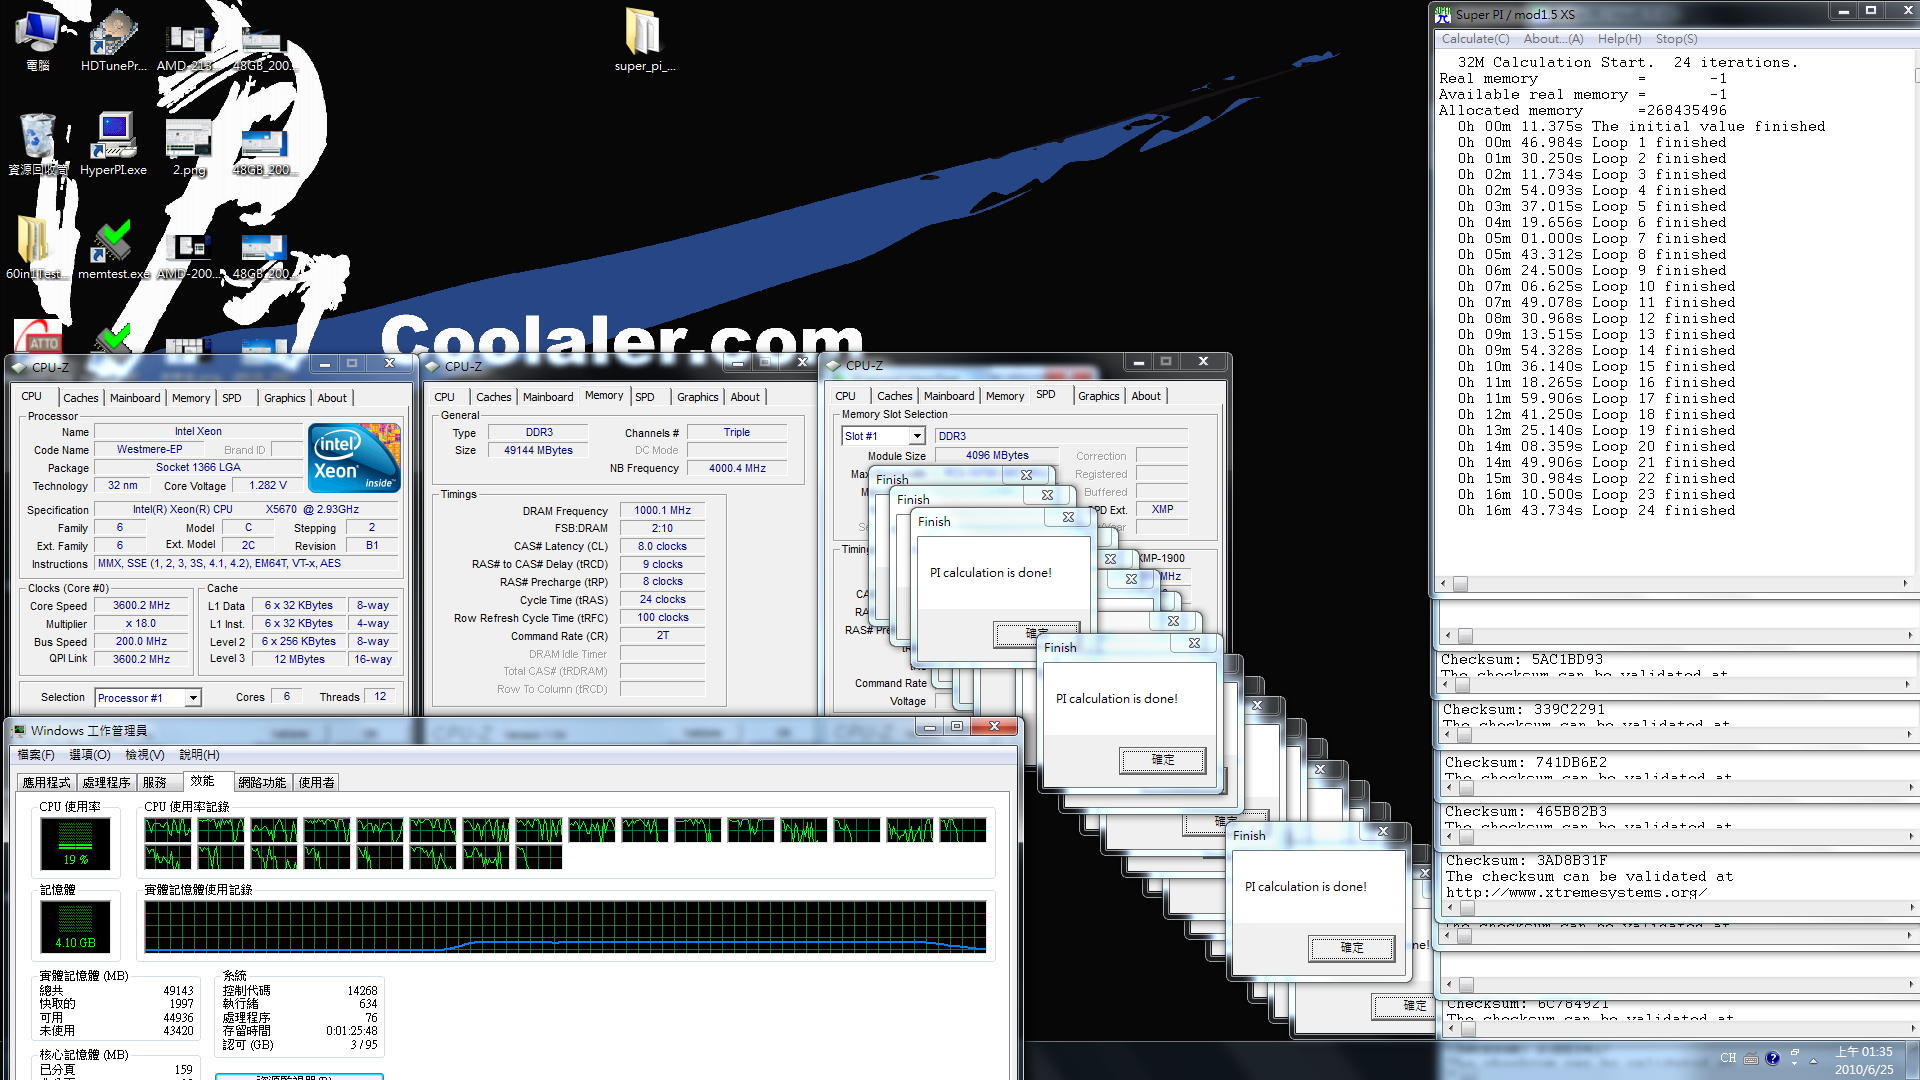Switch to Caches tab in first CPU-Z window

[80, 398]
